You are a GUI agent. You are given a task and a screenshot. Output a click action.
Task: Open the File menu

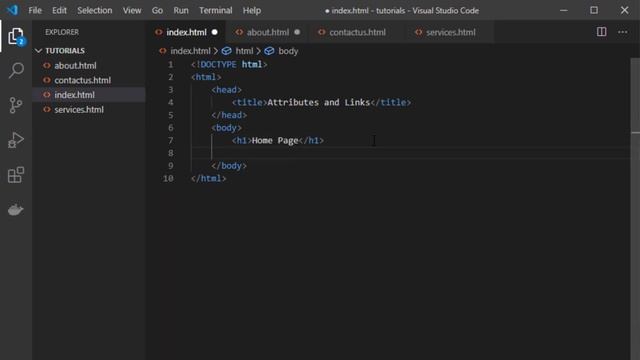tap(35, 10)
